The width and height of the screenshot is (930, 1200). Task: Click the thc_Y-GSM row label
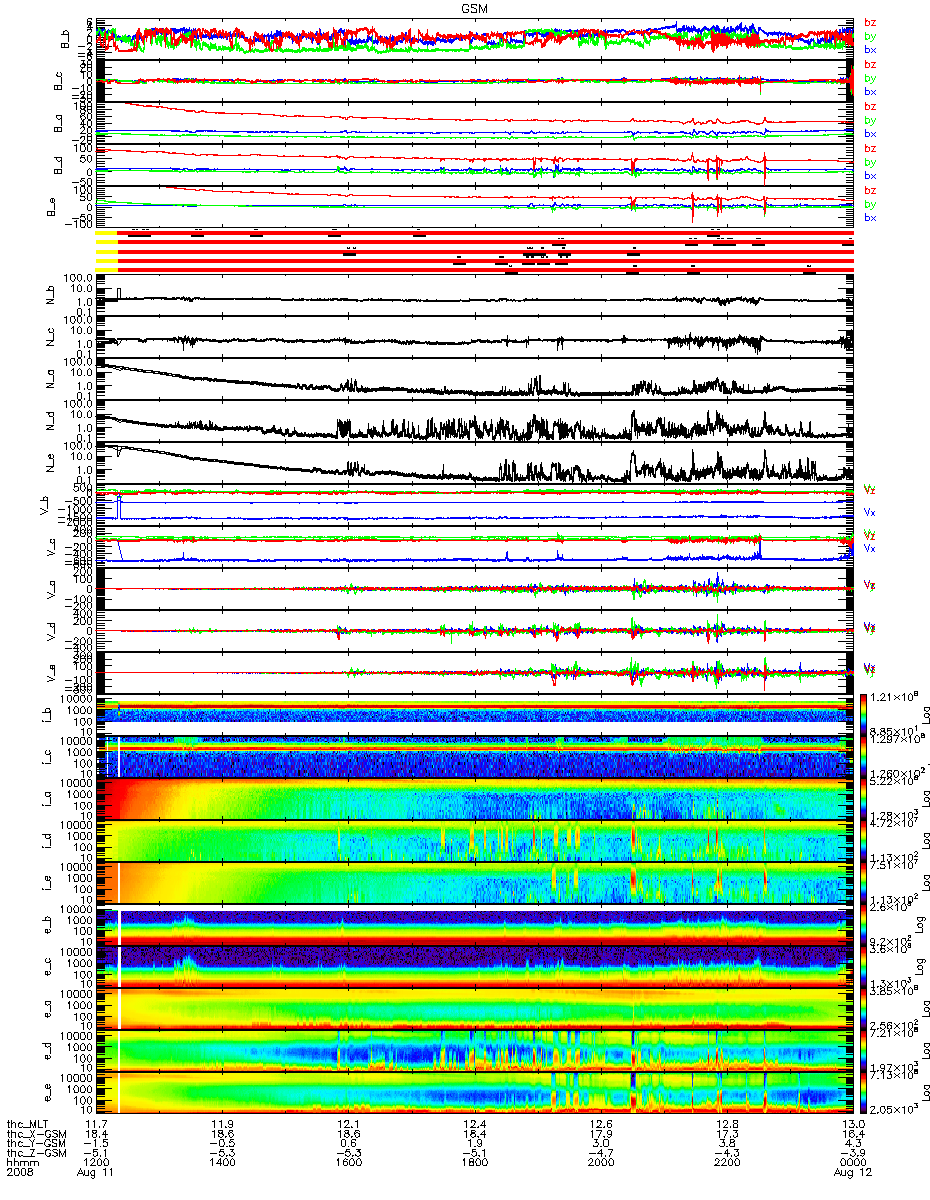[x=36, y=1141]
